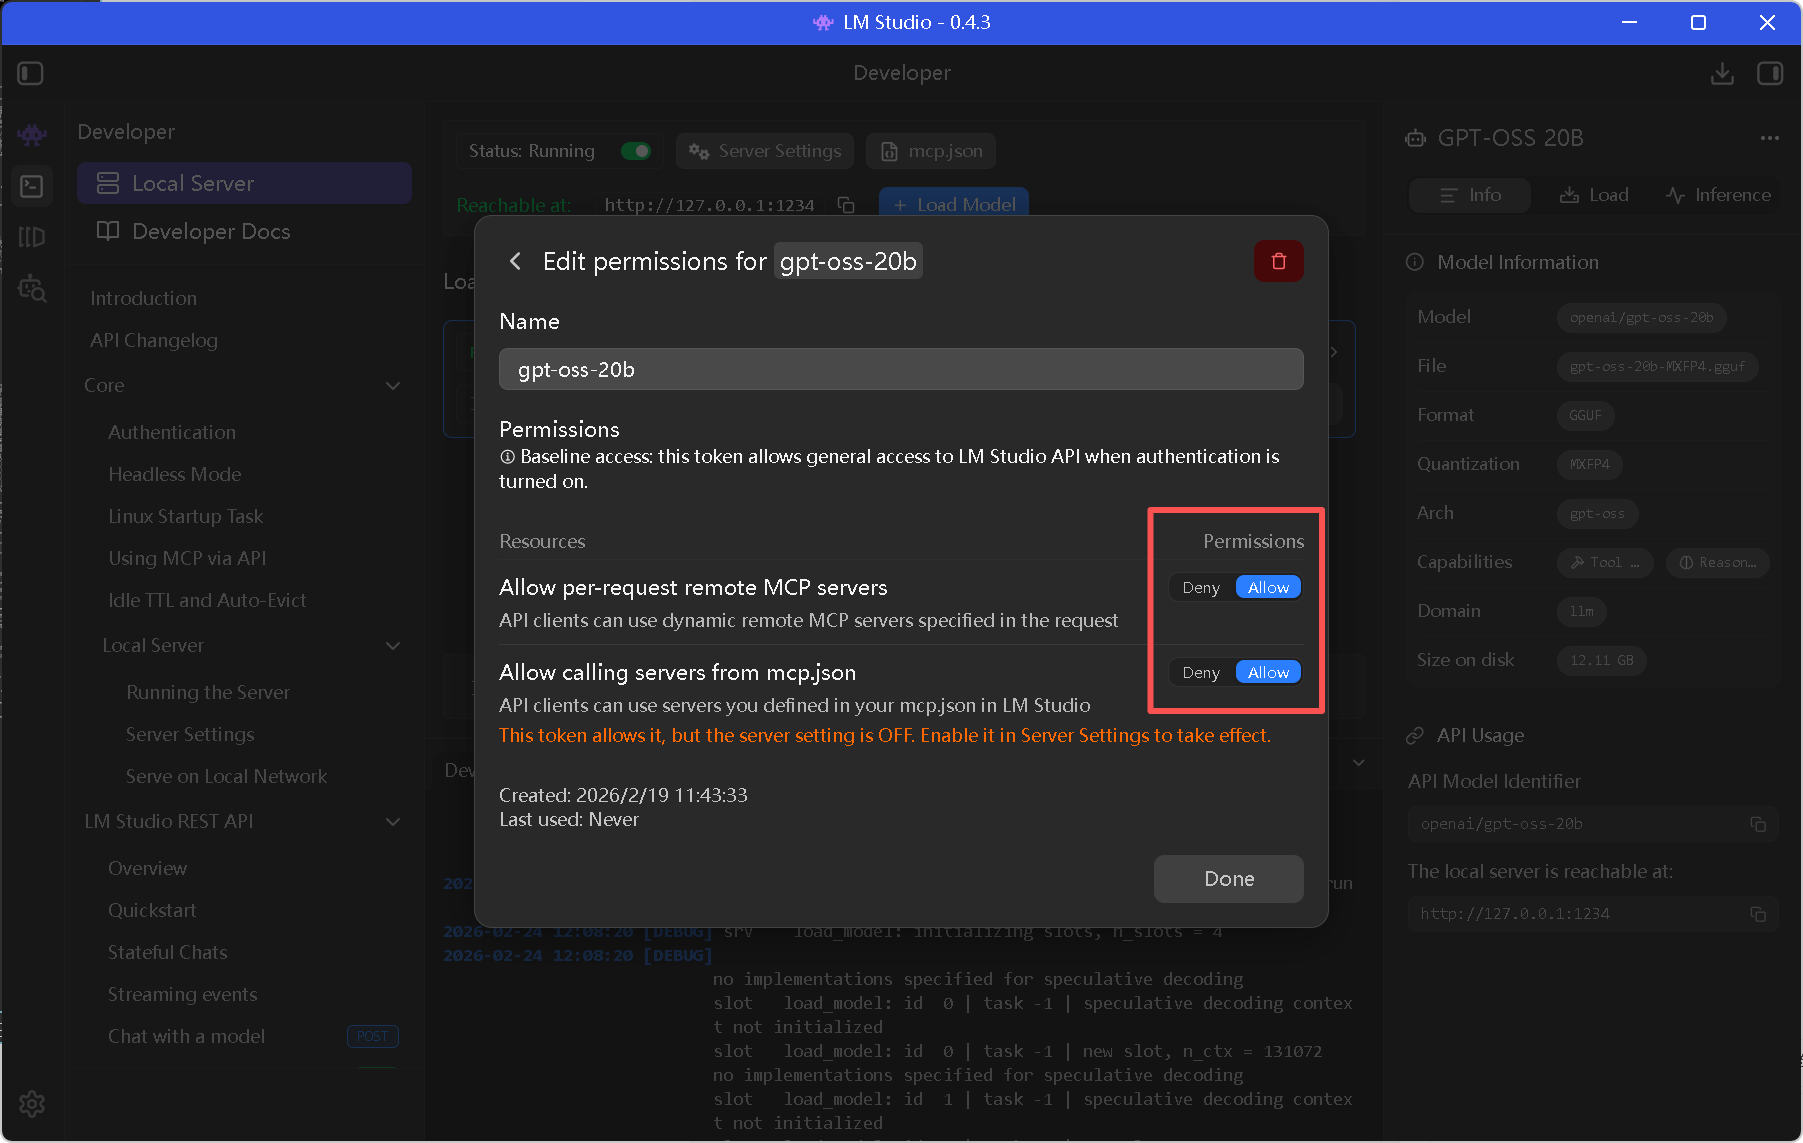
Task: Allow calling servers from mcp.json
Action: 1268,673
